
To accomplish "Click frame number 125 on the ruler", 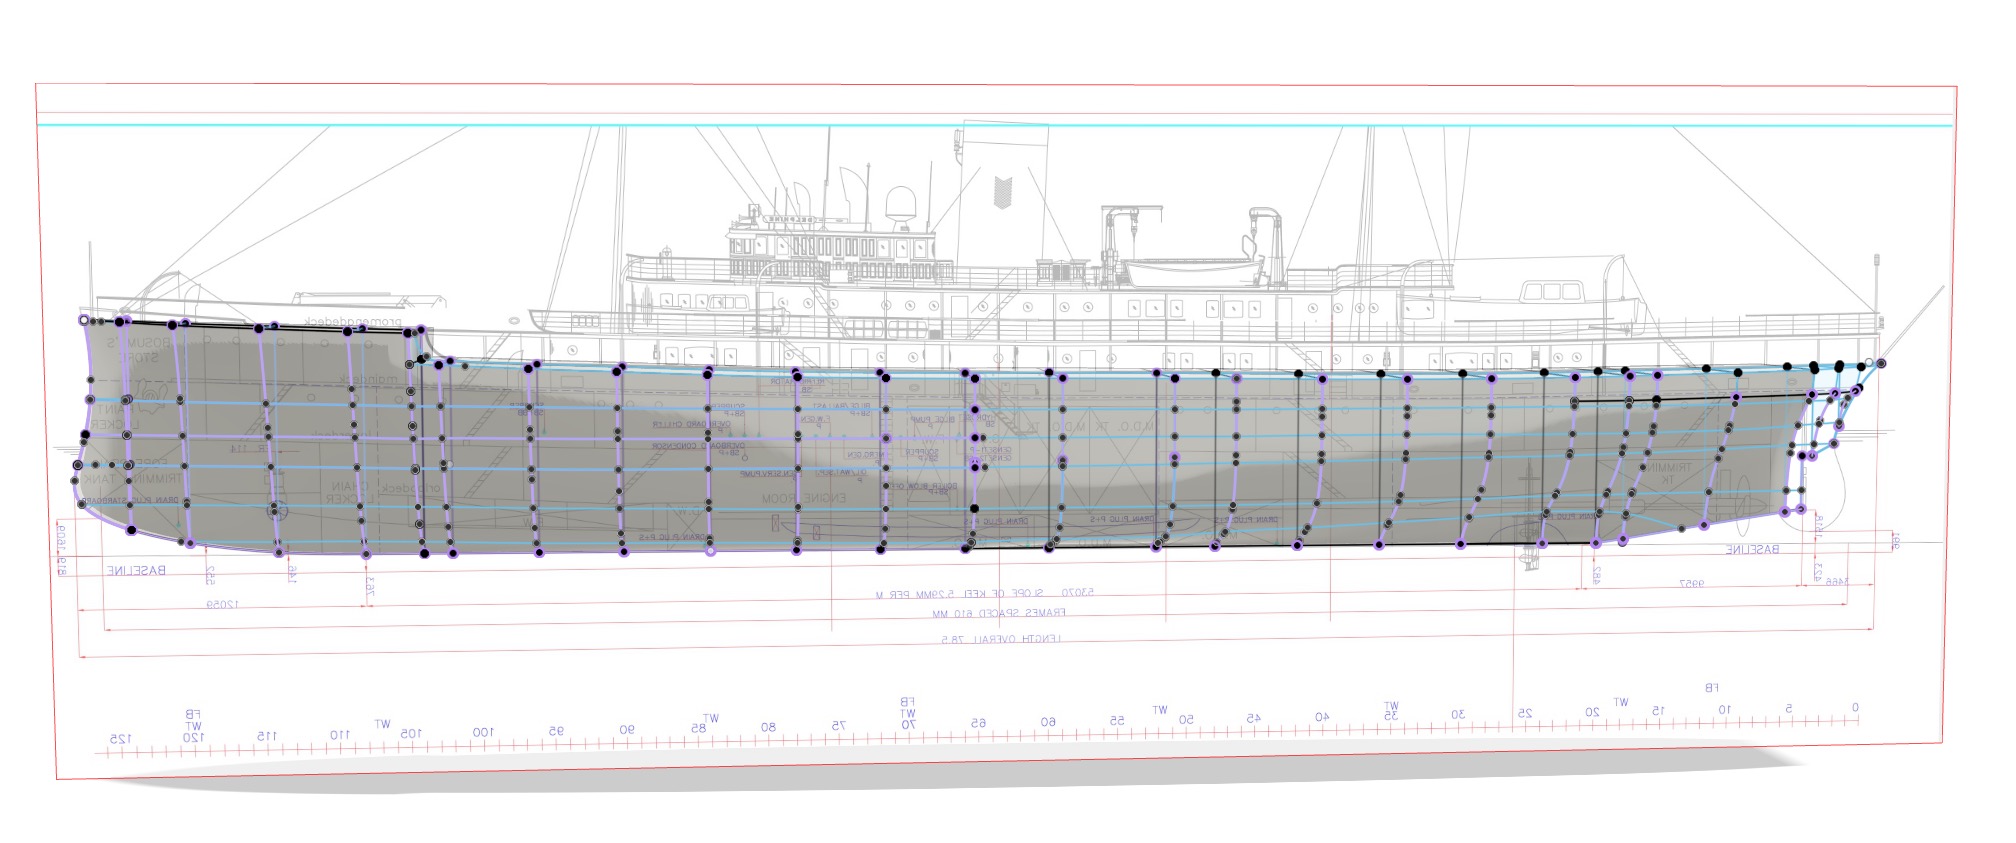I will pos(121,739).
